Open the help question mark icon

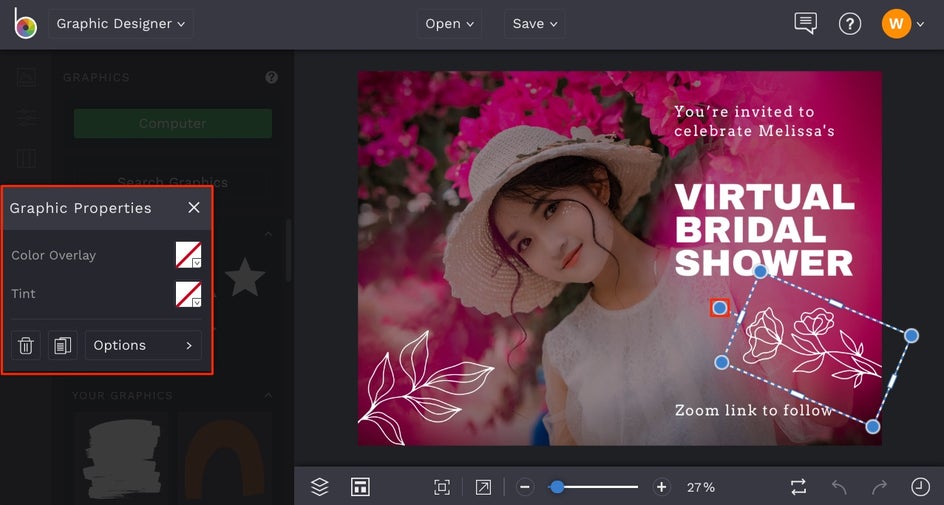pyautogui.click(x=849, y=24)
